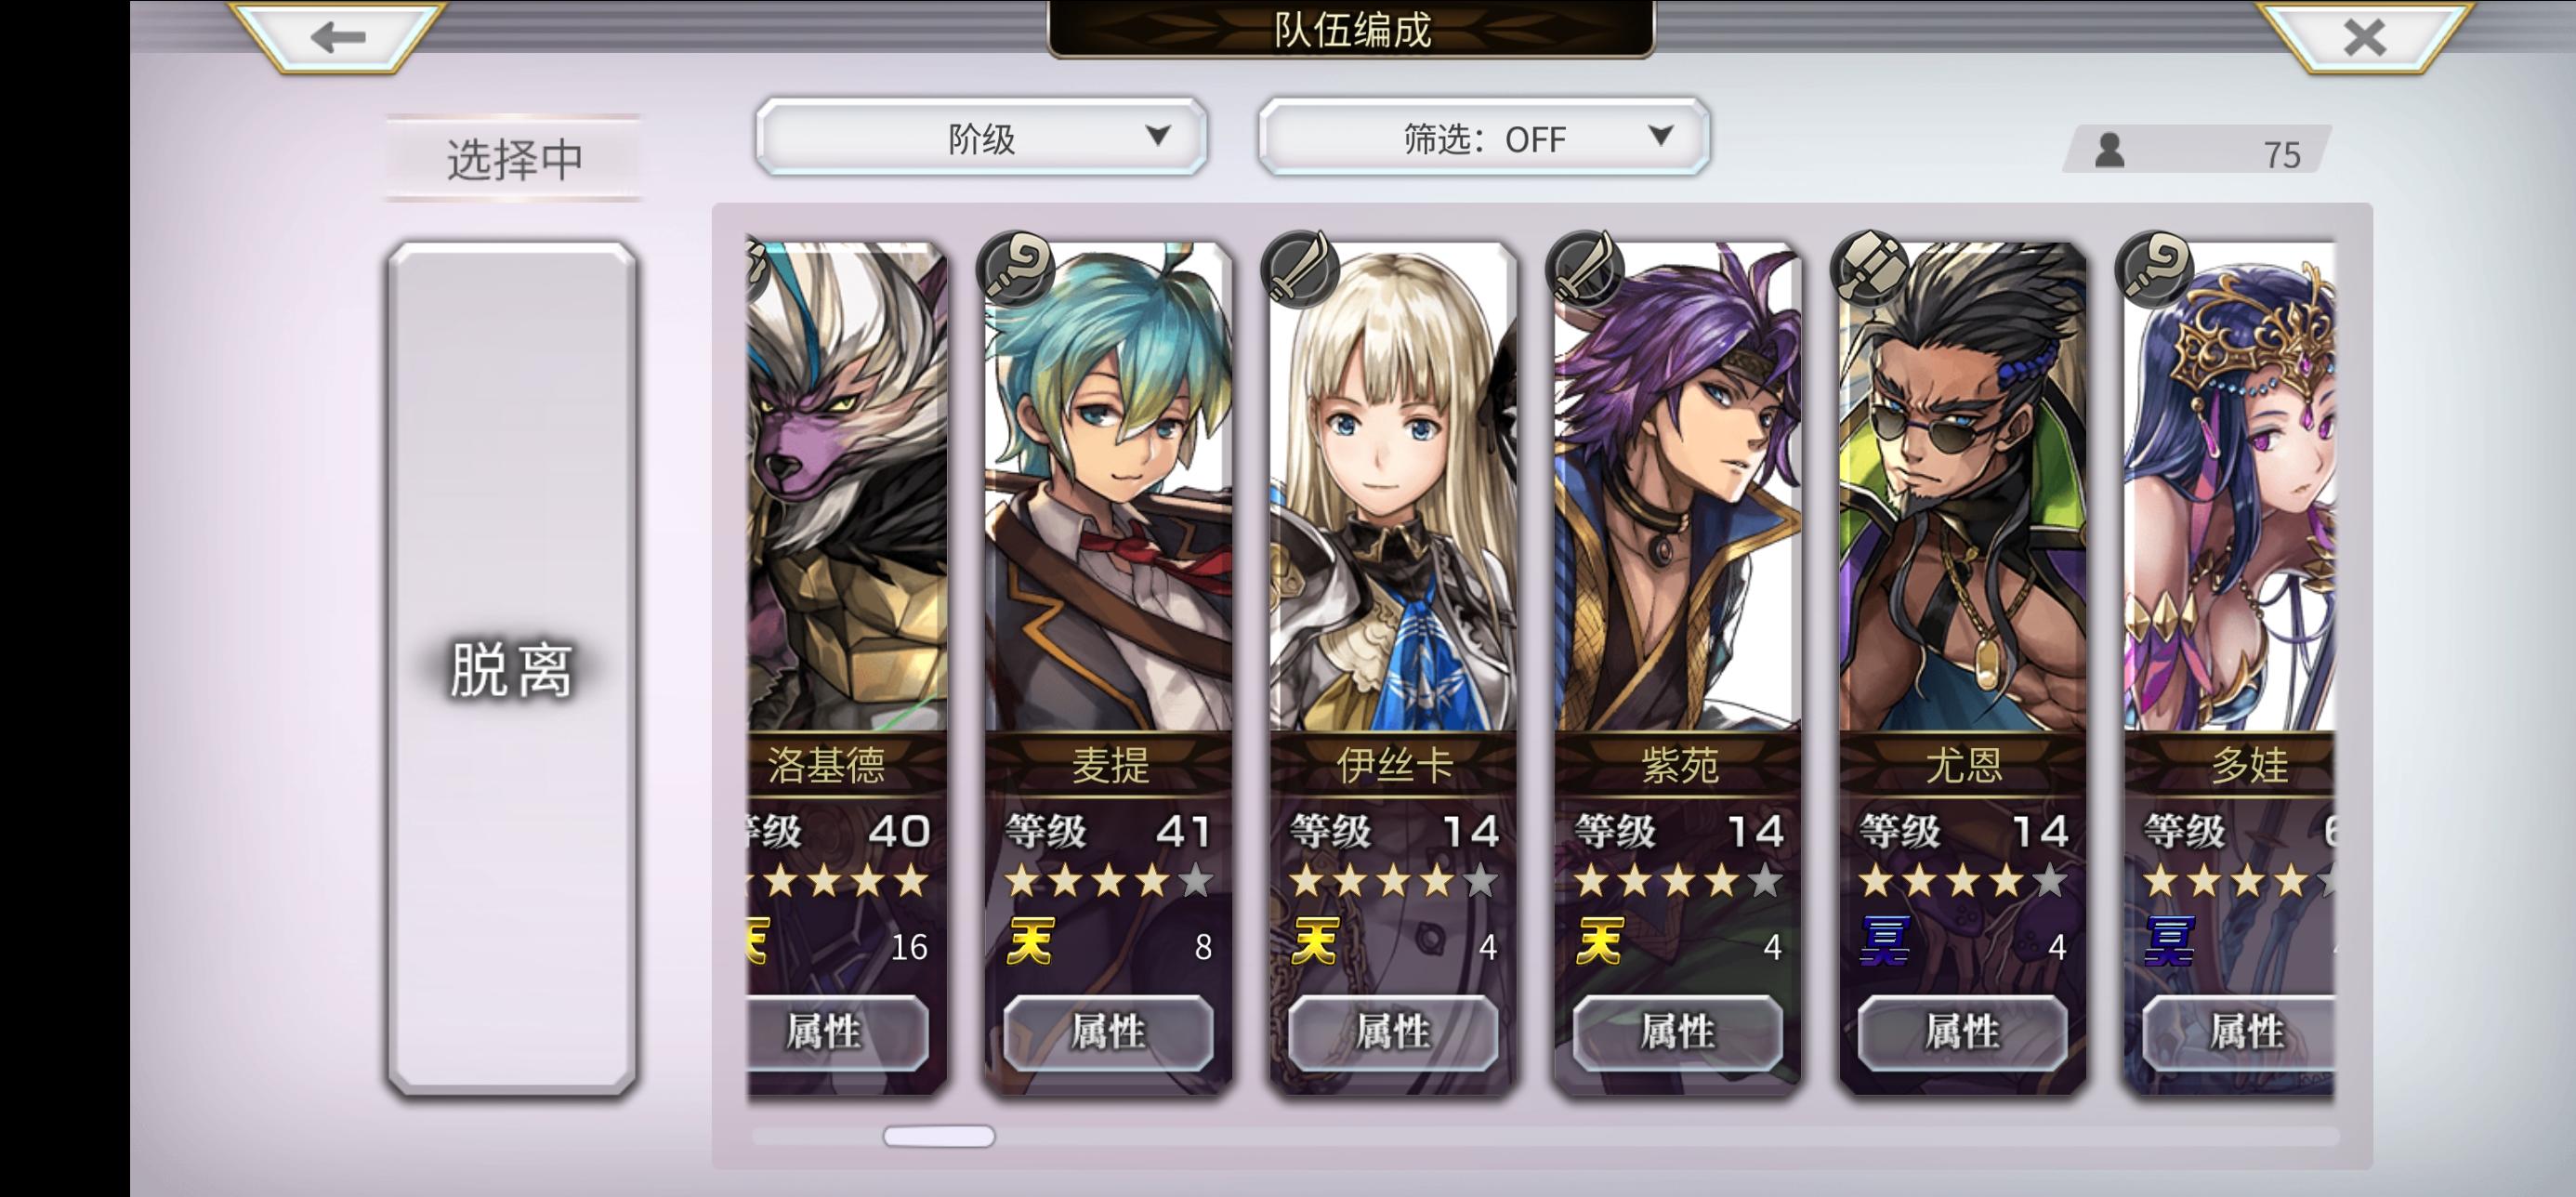2576x1197 pixels.
Task: Select the 选择中 label tab
Action: pyautogui.click(x=514, y=158)
